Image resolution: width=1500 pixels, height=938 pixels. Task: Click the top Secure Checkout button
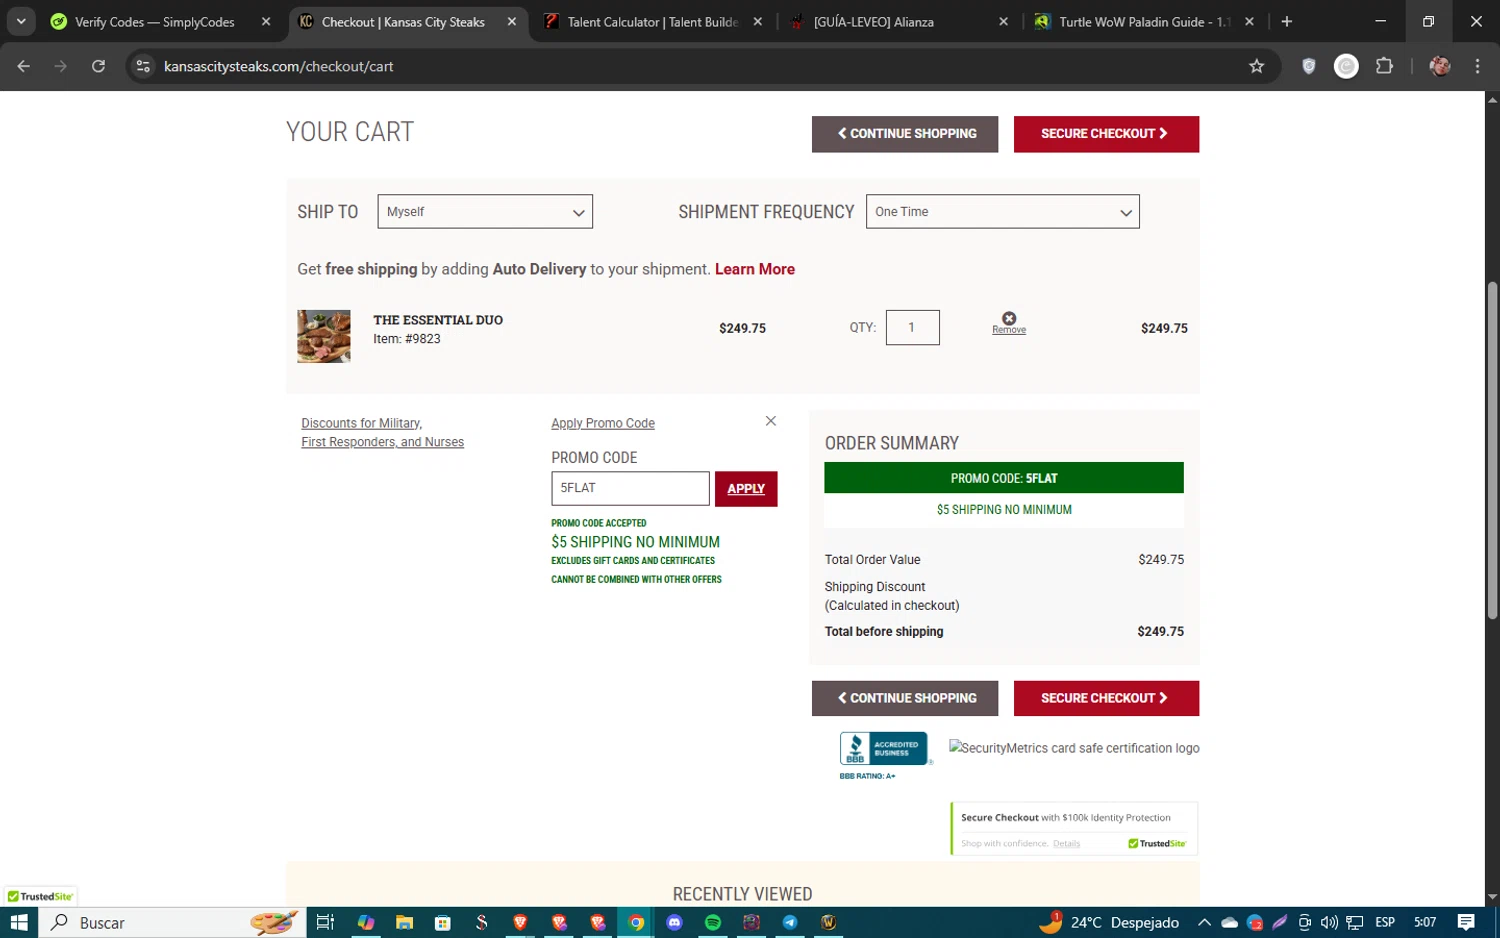pos(1106,134)
